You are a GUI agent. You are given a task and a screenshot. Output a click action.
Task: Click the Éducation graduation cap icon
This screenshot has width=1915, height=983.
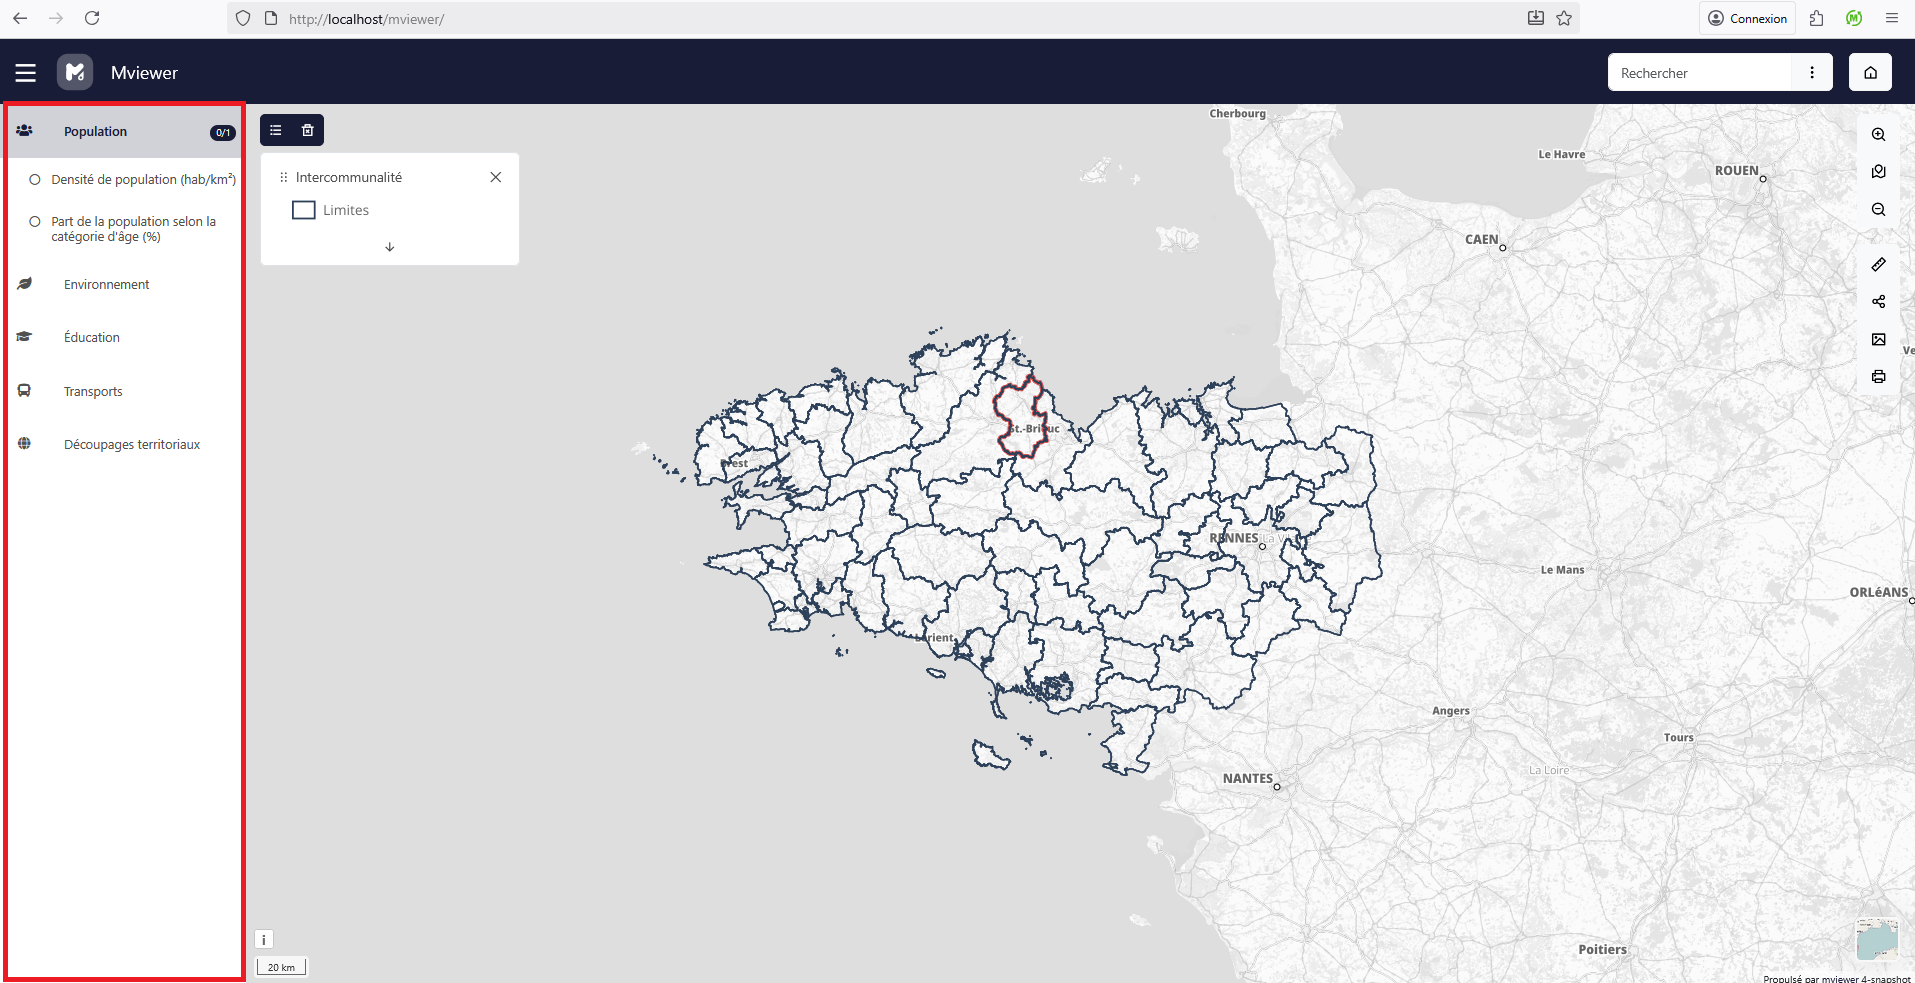pyautogui.click(x=25, y=337)
